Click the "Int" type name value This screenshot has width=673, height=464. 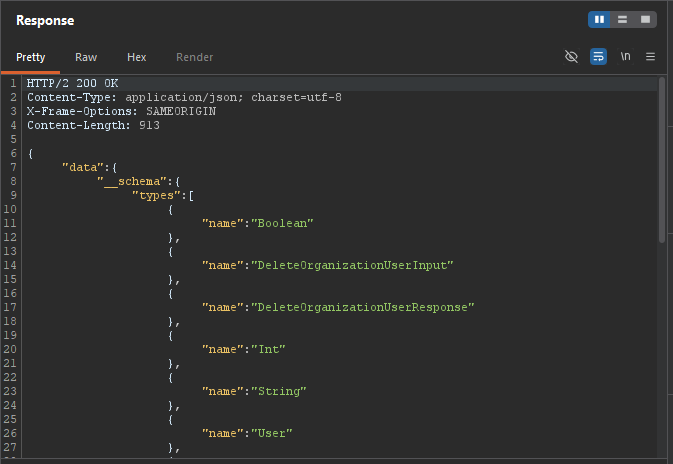pos(268,349)
